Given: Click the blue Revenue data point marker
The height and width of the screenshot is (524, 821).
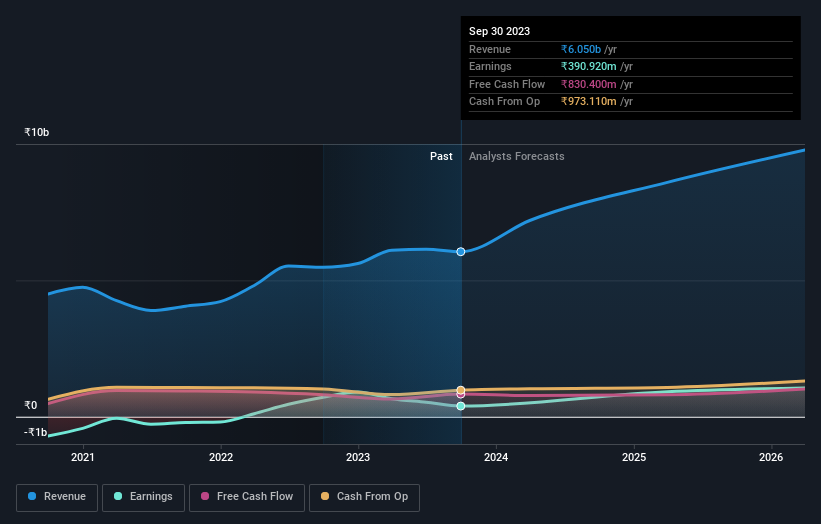Looking at the screenshot, I should click(461, 252).
